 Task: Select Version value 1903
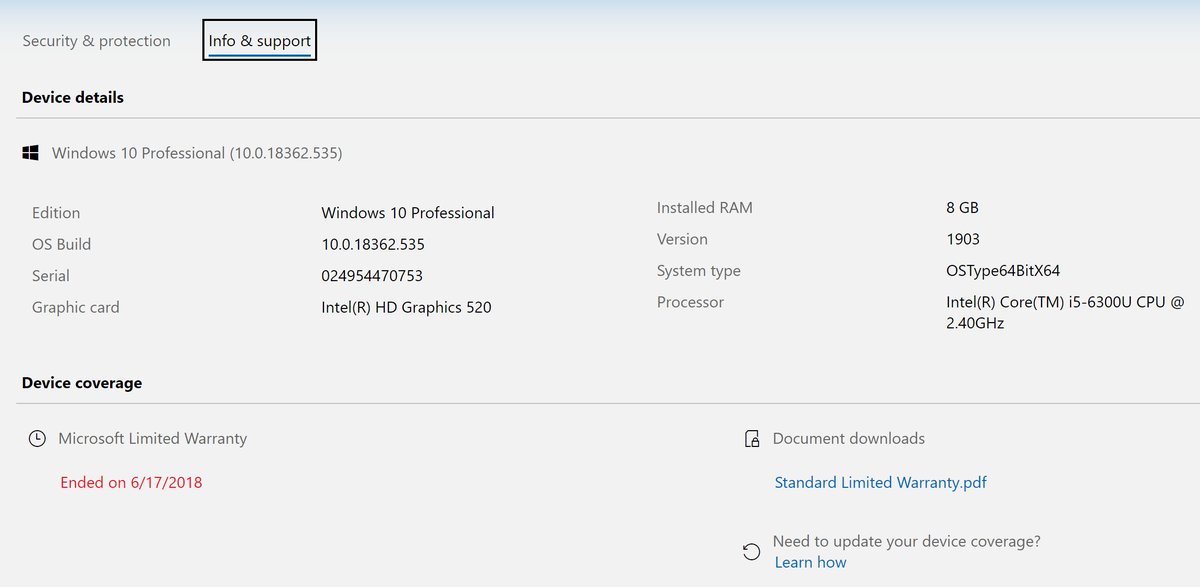pos(963,239)
